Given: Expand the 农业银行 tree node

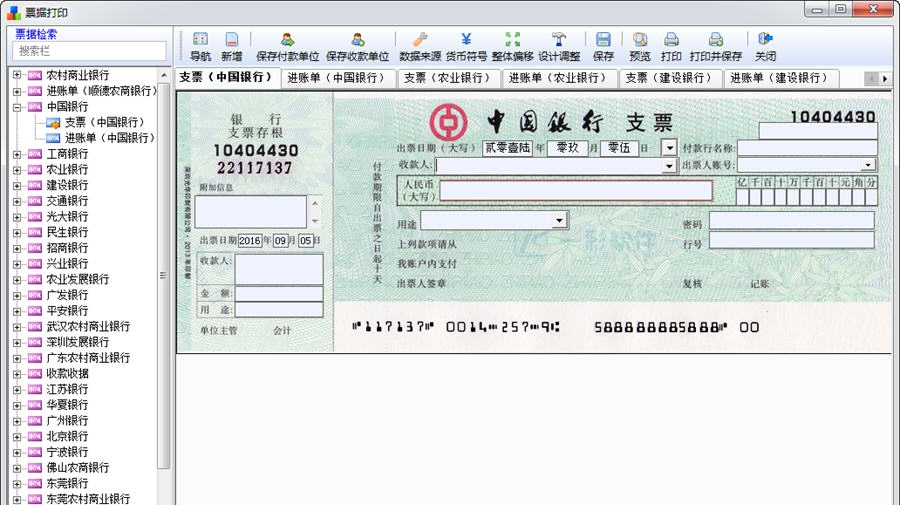Looking at the screenshot, I should 17,169.
